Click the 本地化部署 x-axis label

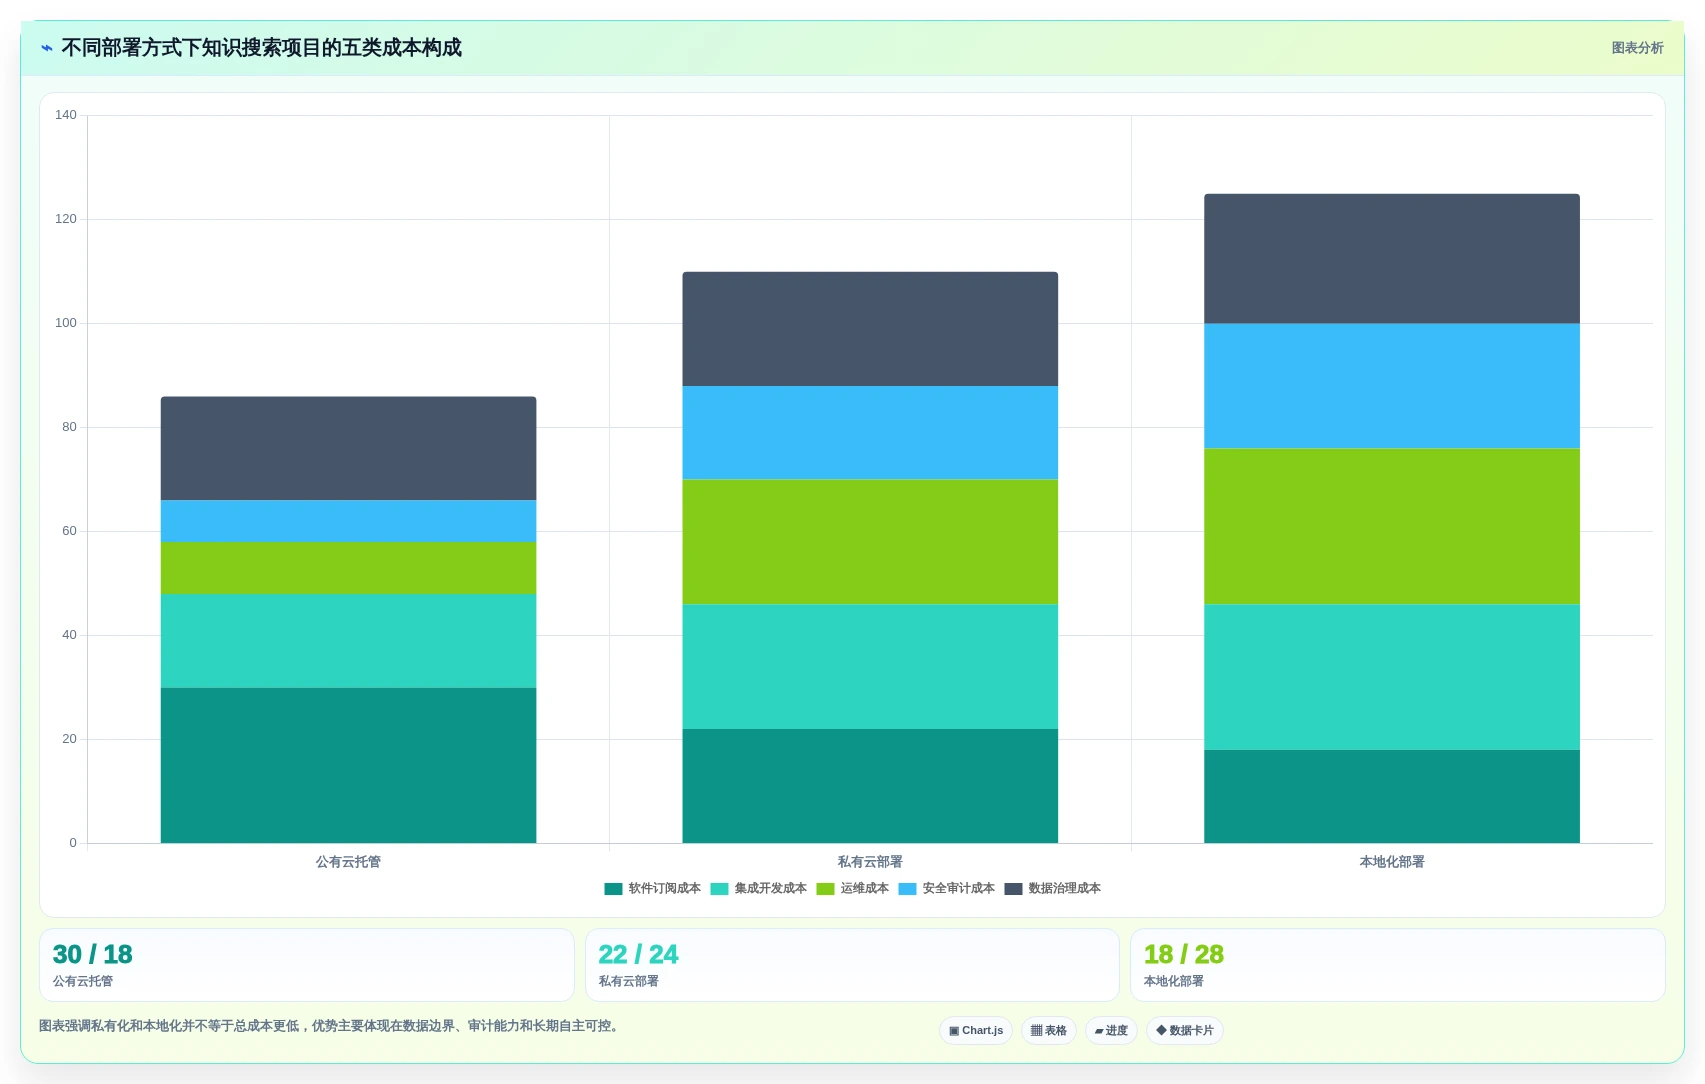[1392, 862]
